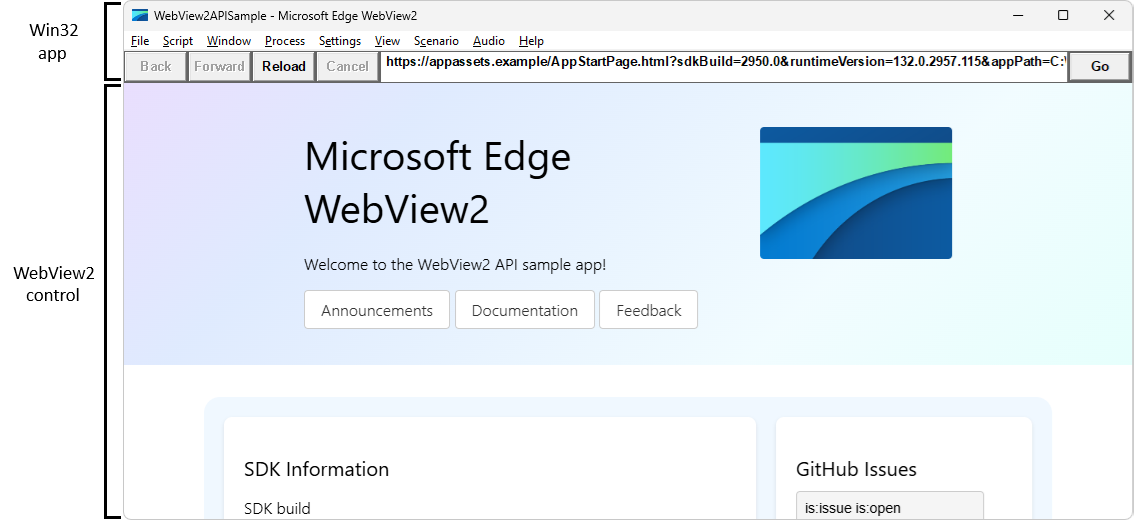Click the Reload toolbar button
This screenshot has width=1134, height=520.
pos(284,67)
